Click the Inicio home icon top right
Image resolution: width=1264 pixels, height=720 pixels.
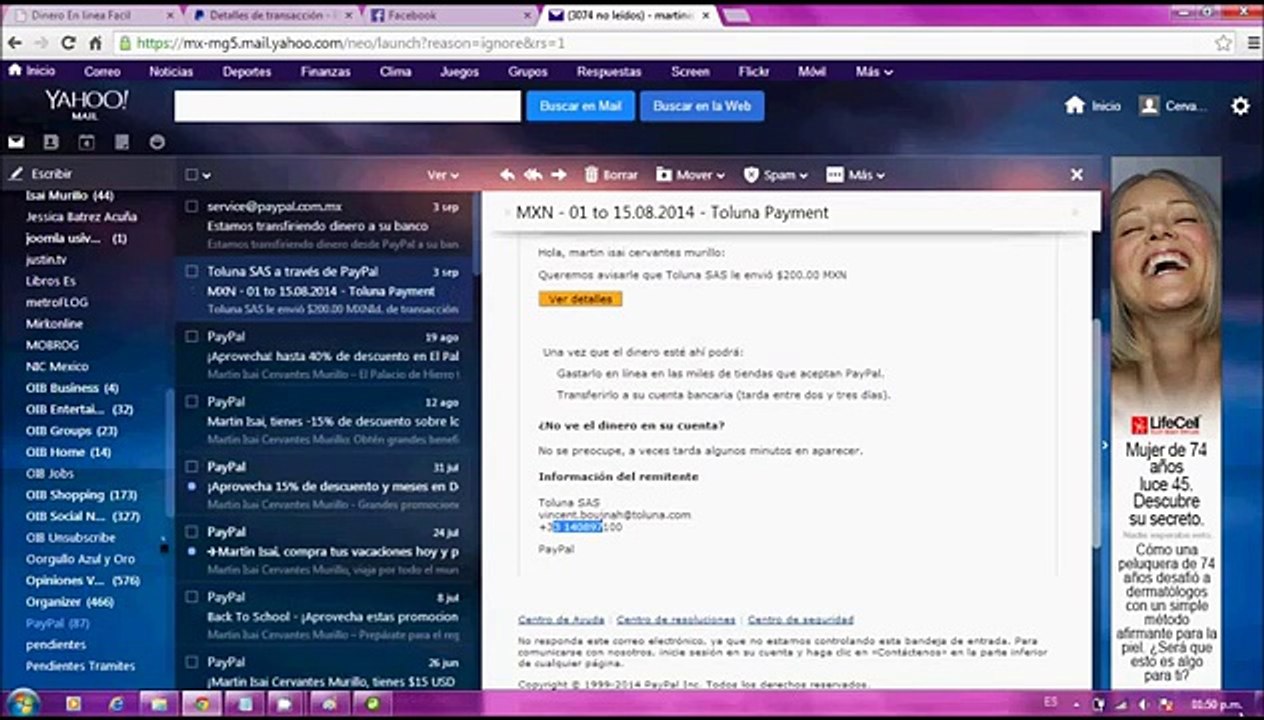point(1092,105)
